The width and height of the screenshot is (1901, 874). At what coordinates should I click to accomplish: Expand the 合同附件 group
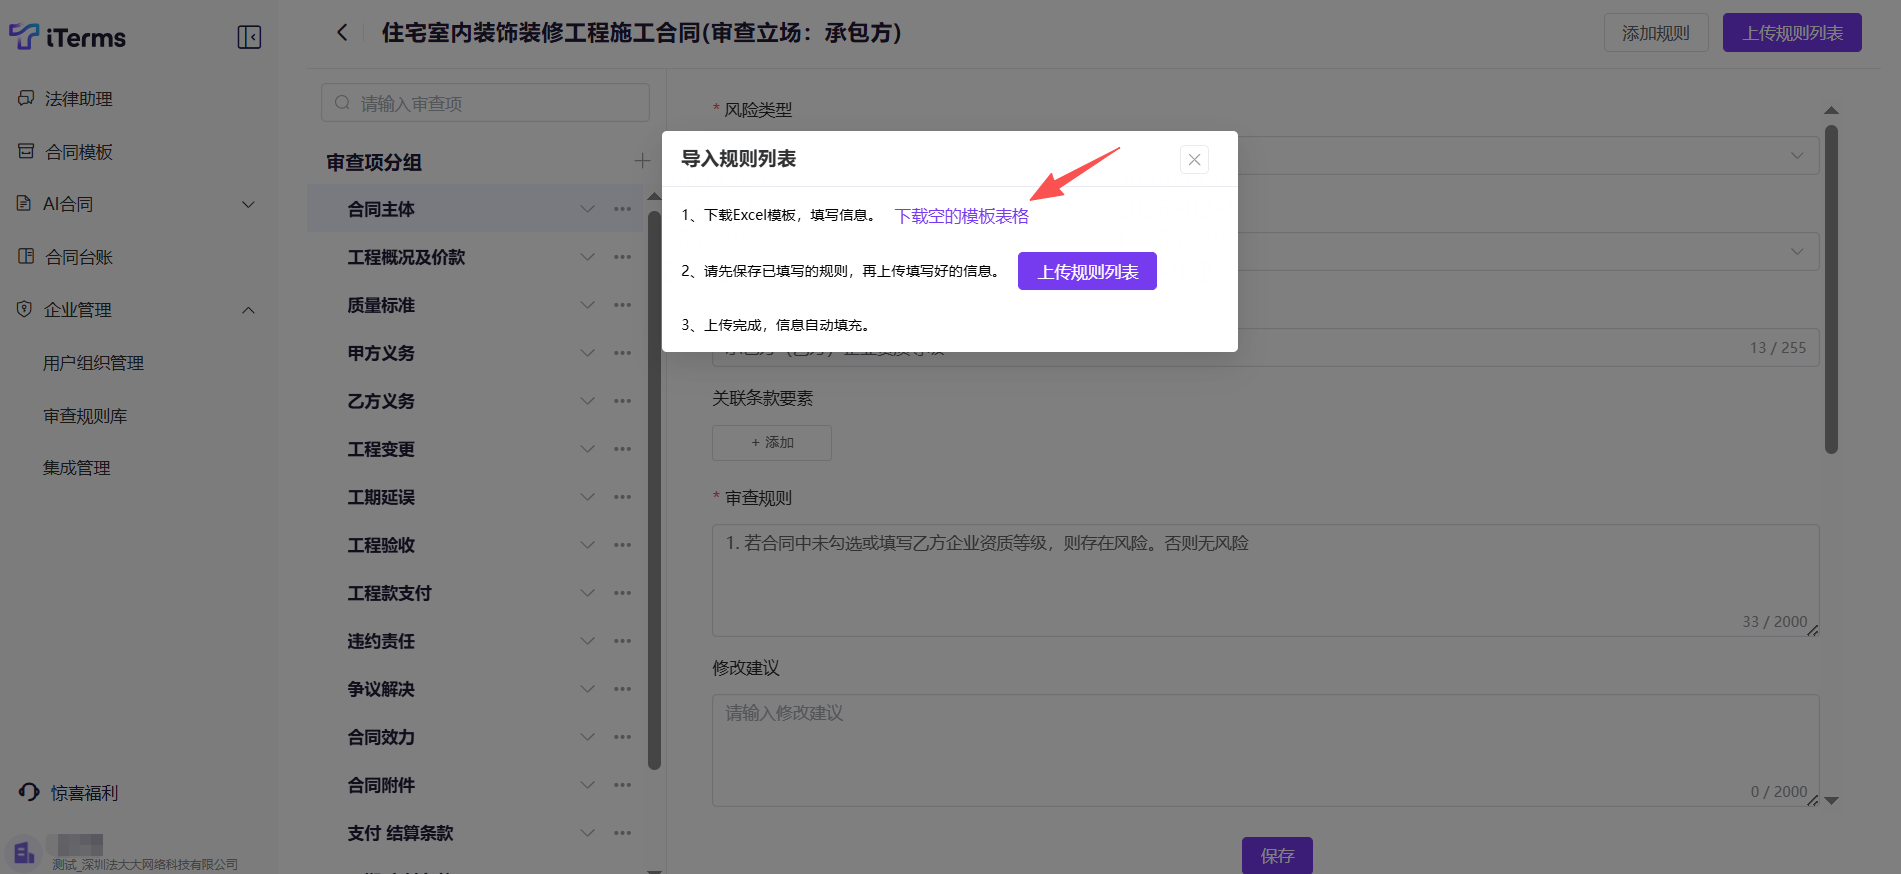coord(588,785)
